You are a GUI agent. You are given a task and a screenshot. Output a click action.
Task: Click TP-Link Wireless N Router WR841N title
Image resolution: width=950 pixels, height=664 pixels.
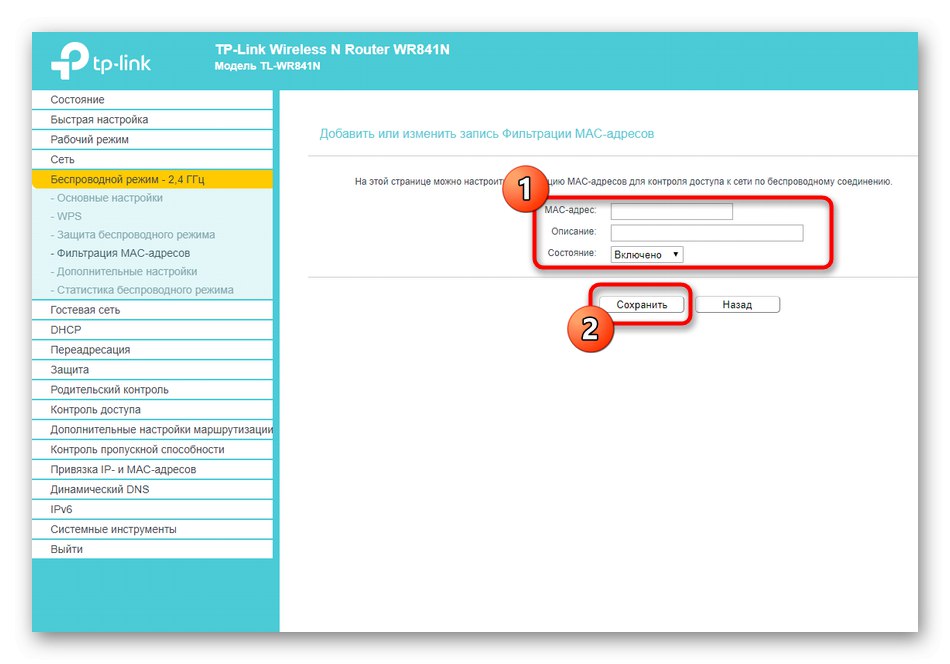tap(332, 50)
